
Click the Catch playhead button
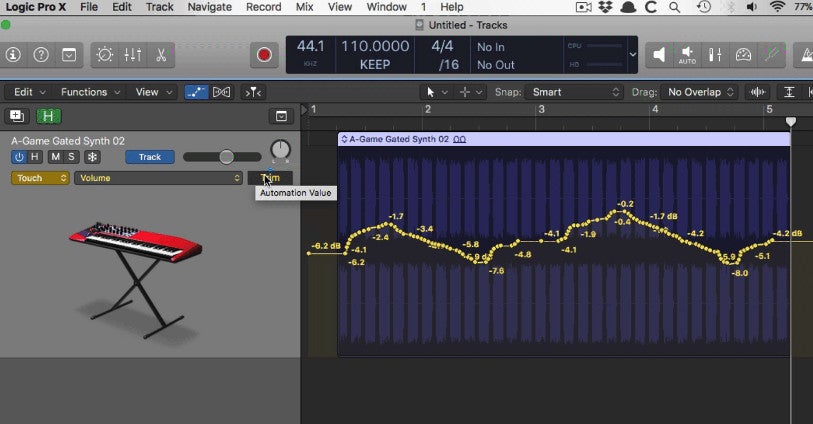tap(253, 92)
